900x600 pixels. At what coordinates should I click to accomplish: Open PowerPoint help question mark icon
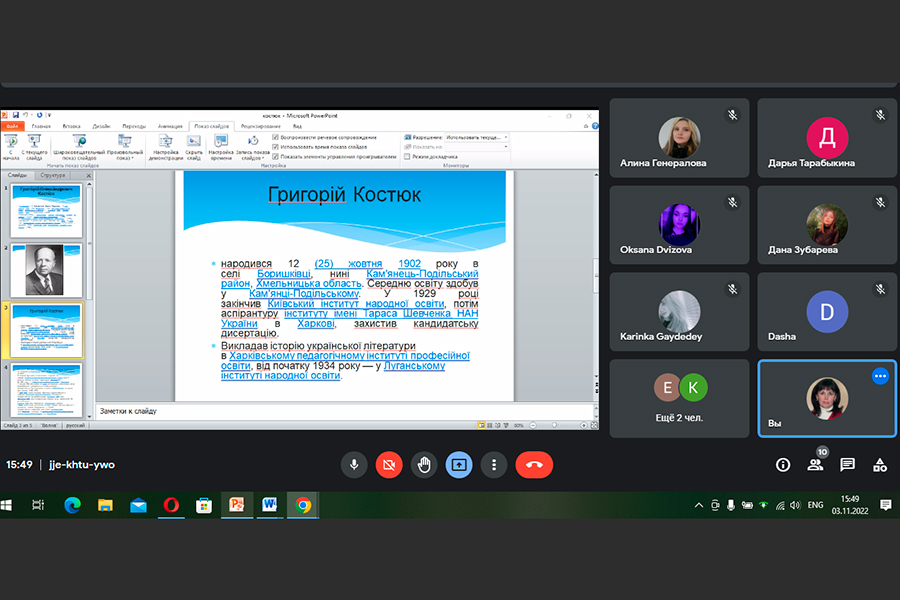pyautogui.click(x=595, y=126)
